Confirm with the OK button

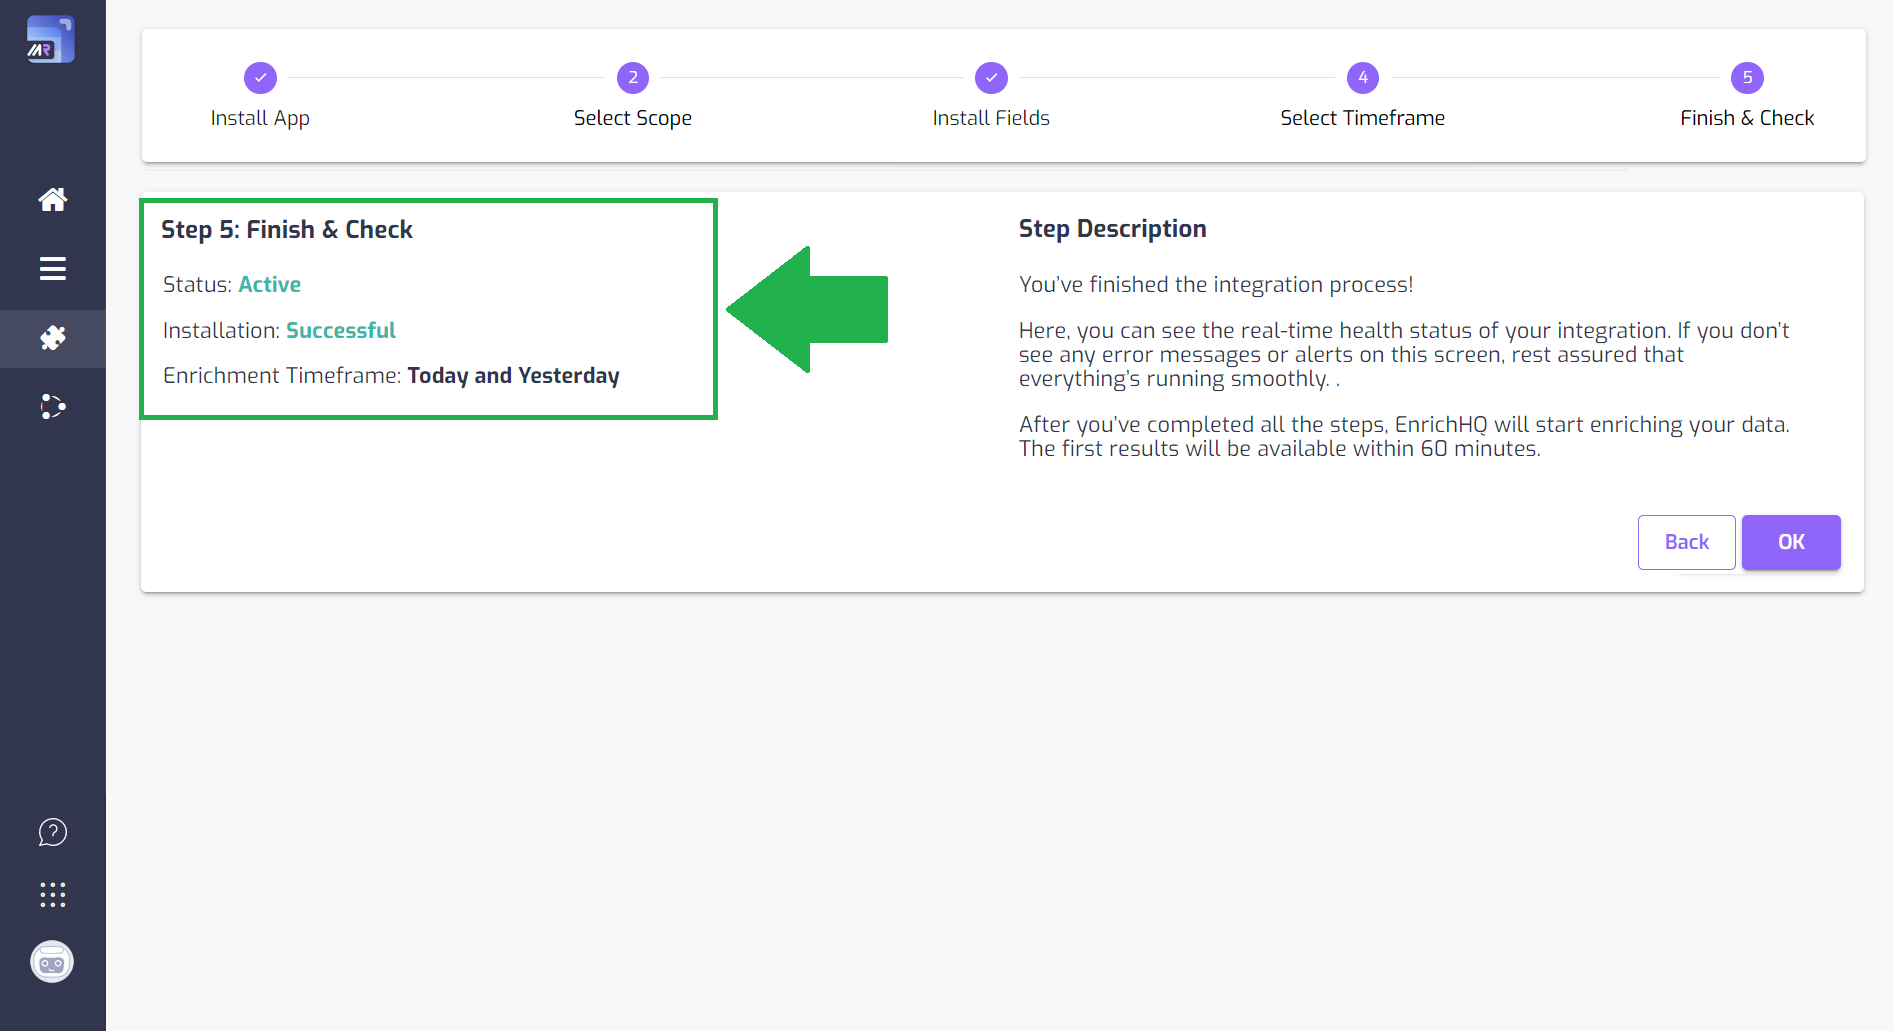pyautogui.click(x=1791, y=542)
